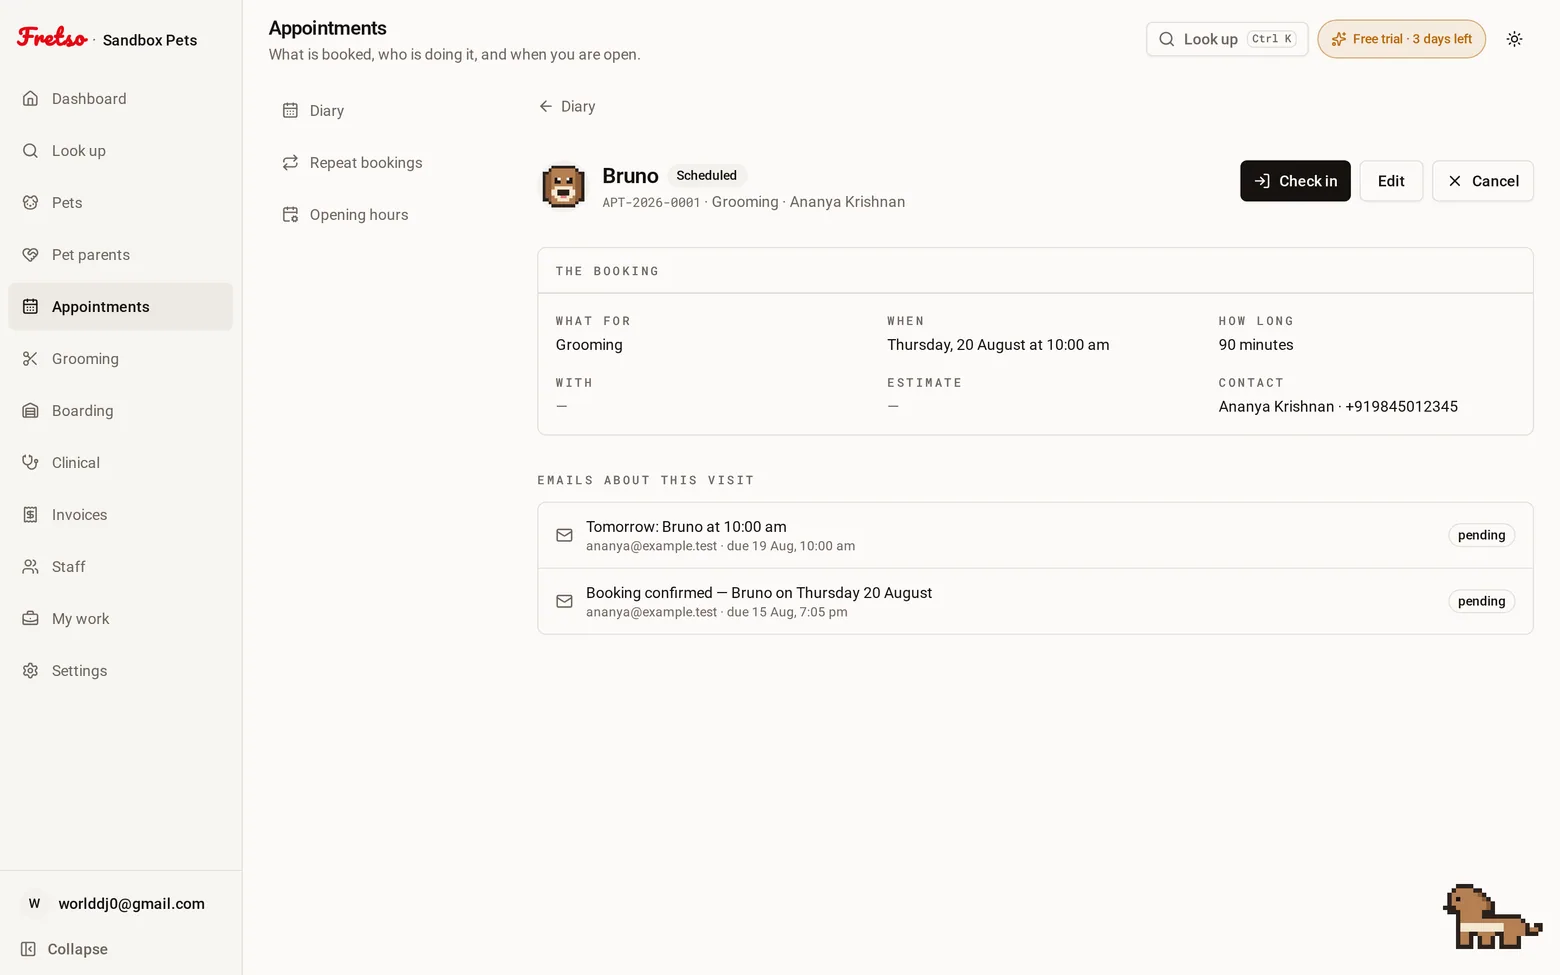Open the Clinical section
The width and height of the screenshot is (1560, 975).
[120, 463]
